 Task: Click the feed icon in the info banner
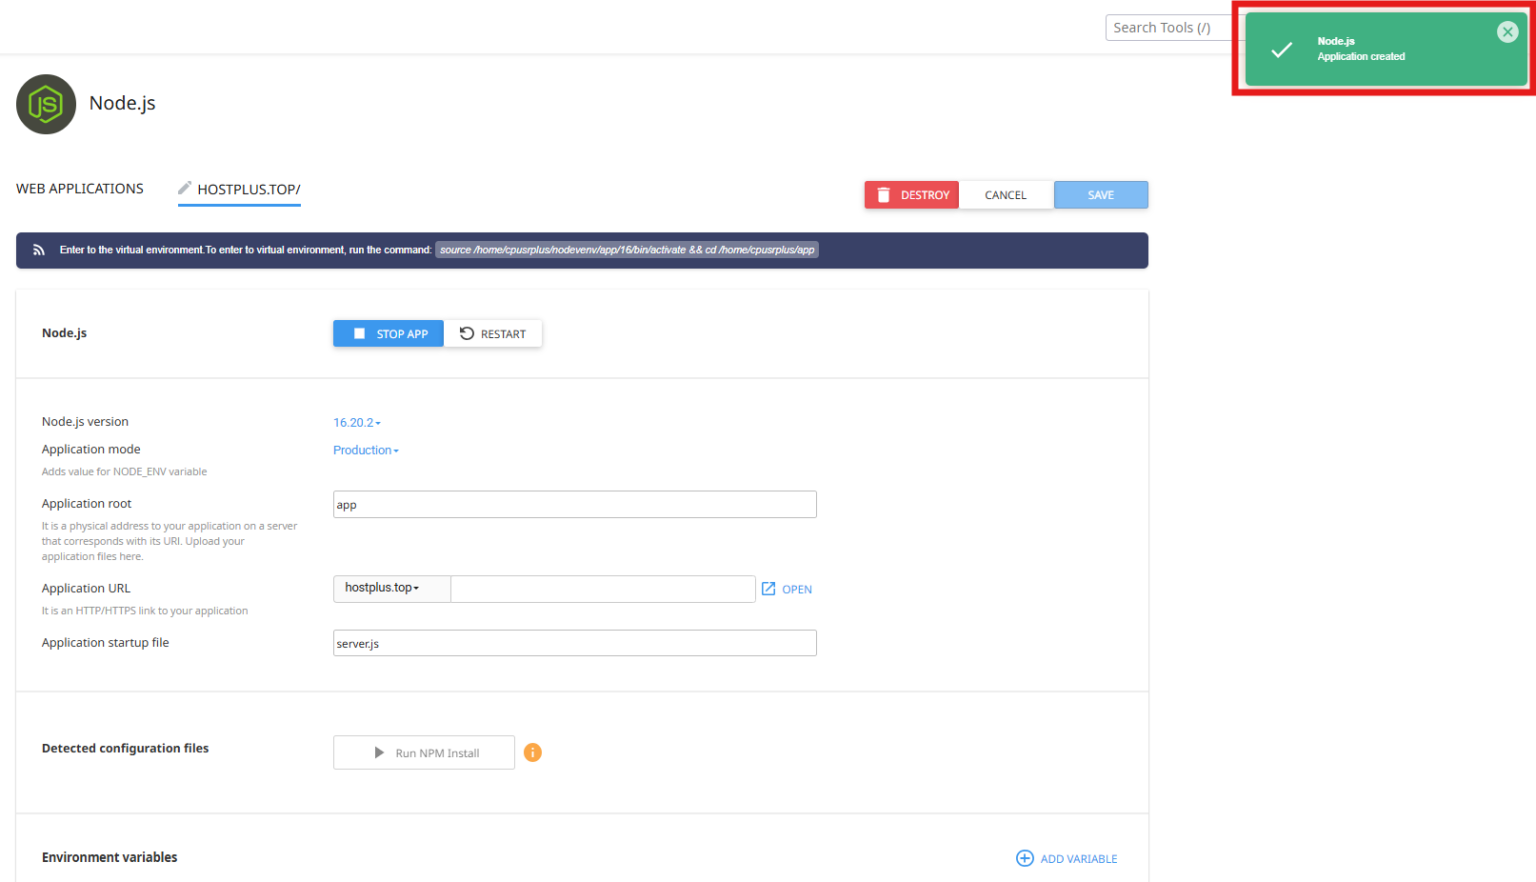39,250
